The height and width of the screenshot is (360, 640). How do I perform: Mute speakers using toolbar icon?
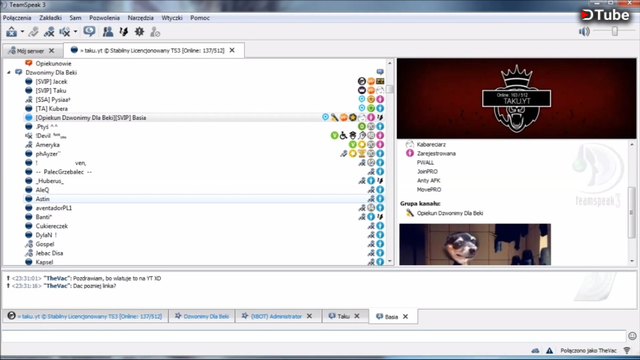[x=65, y=32]
